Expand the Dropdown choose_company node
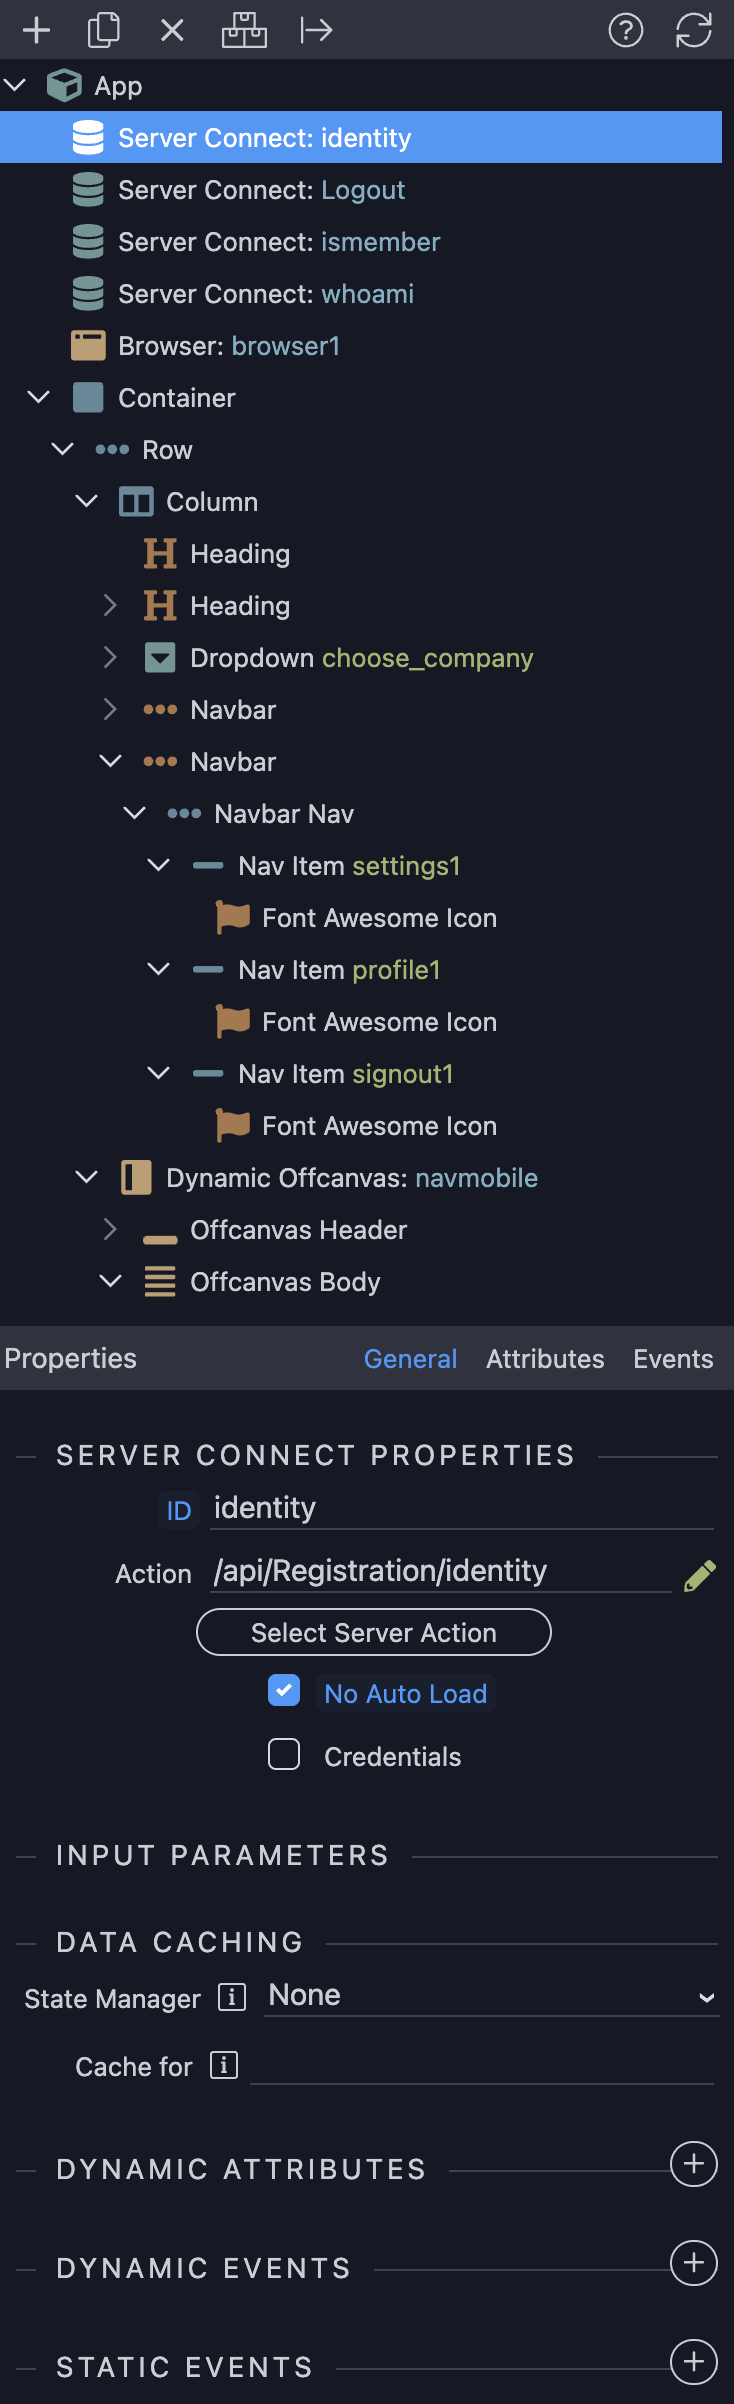 110,657
